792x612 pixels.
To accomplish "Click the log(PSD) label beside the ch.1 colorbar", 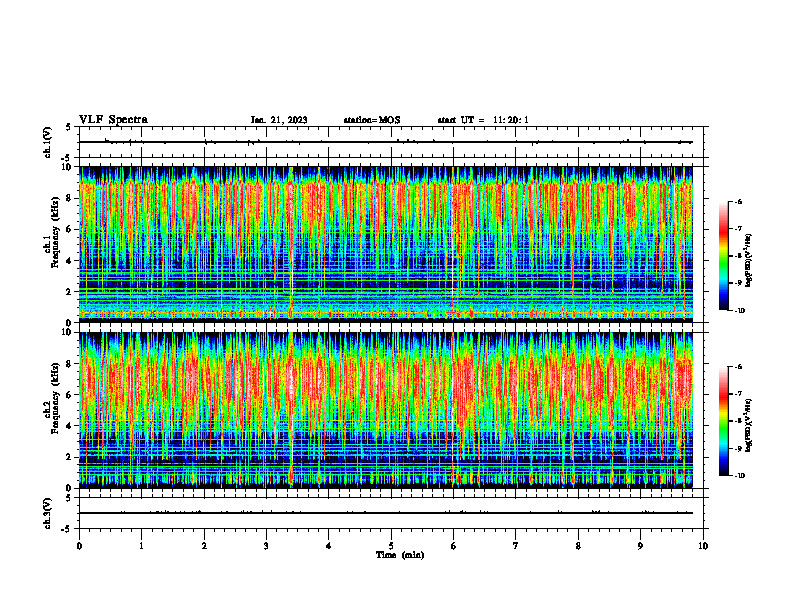I will [x=749, y=261].
